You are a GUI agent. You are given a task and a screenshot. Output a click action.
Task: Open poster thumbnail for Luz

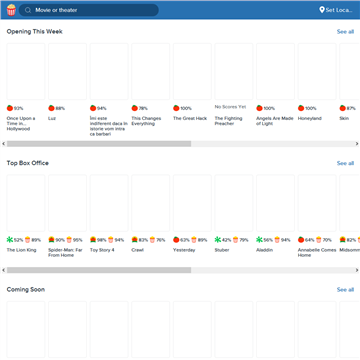[x=67, y=71]
